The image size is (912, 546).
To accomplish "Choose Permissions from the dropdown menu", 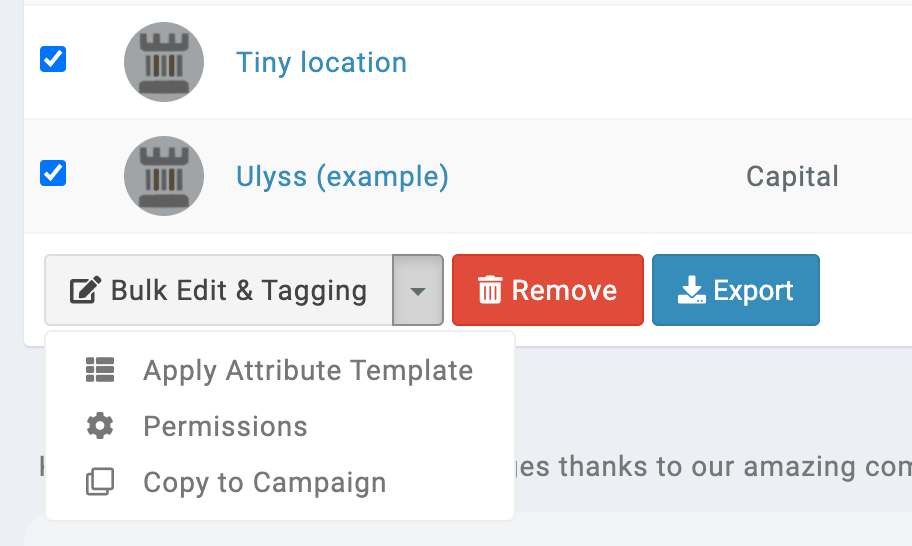I will pos(225,426).
